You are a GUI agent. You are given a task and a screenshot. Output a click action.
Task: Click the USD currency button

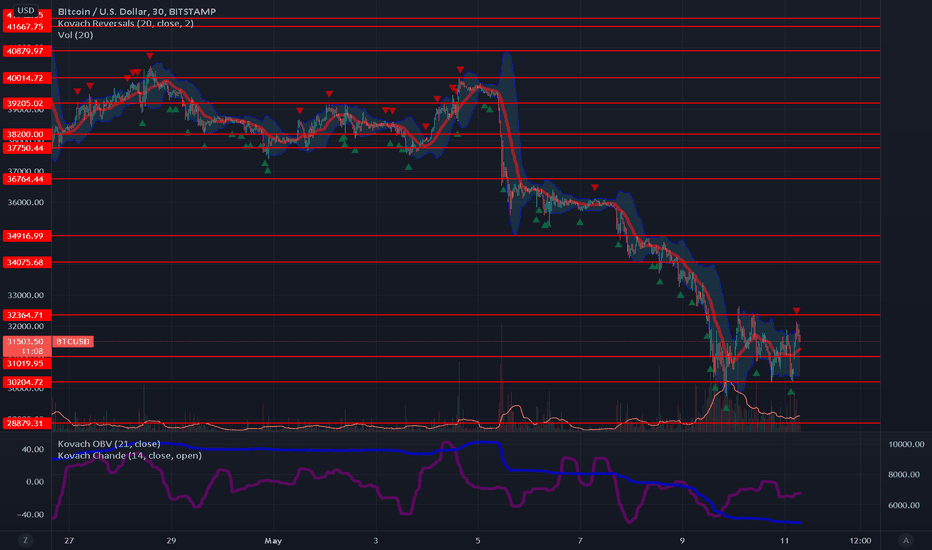26,10
